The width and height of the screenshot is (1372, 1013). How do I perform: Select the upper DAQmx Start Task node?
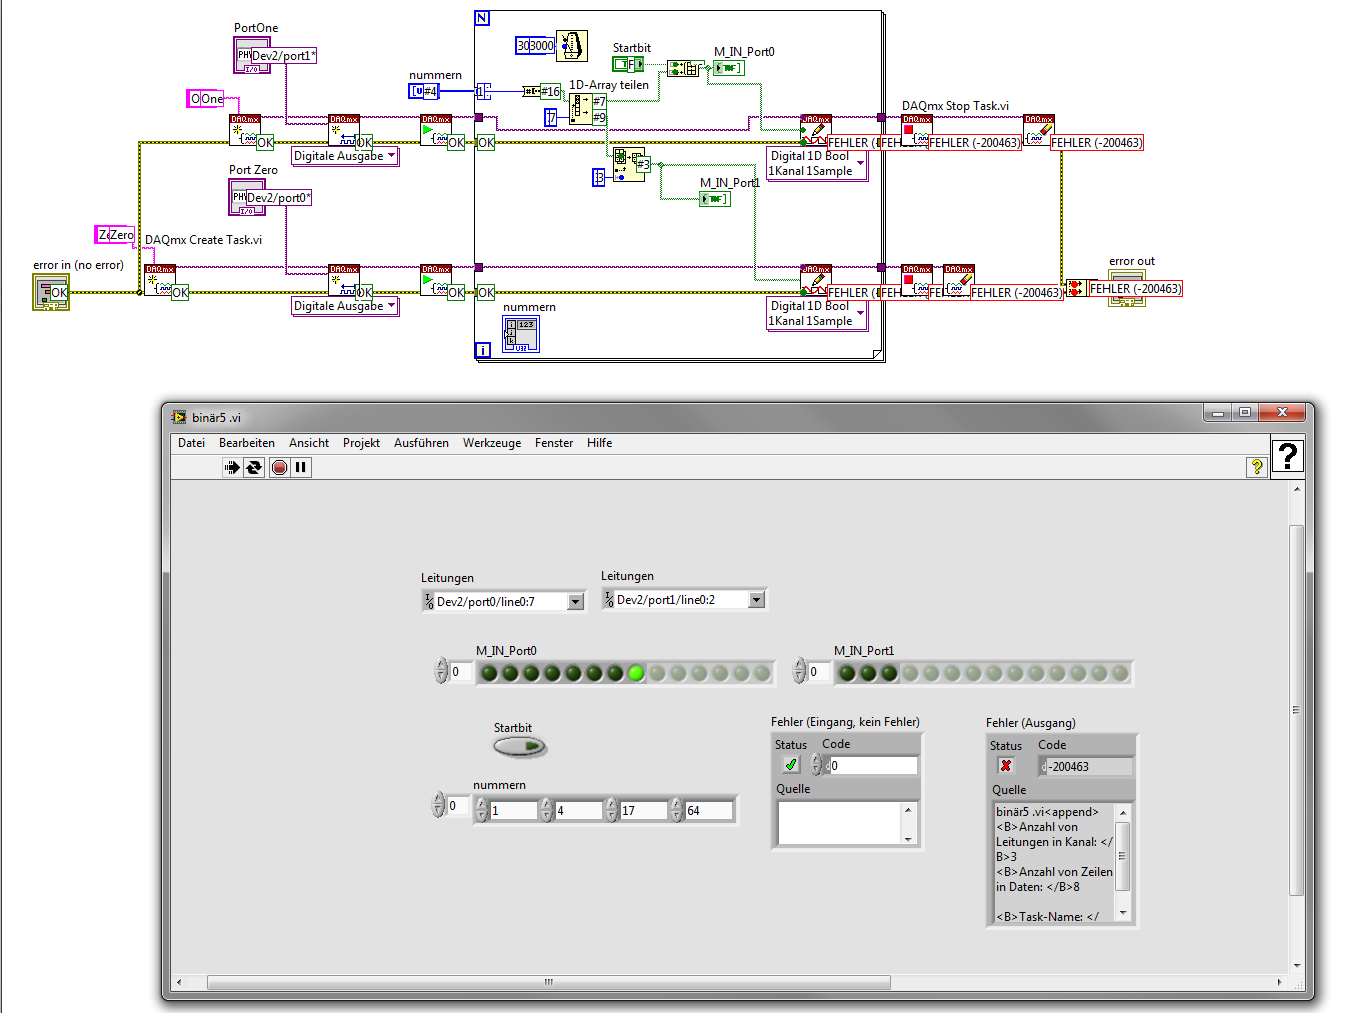click(436, 131)
